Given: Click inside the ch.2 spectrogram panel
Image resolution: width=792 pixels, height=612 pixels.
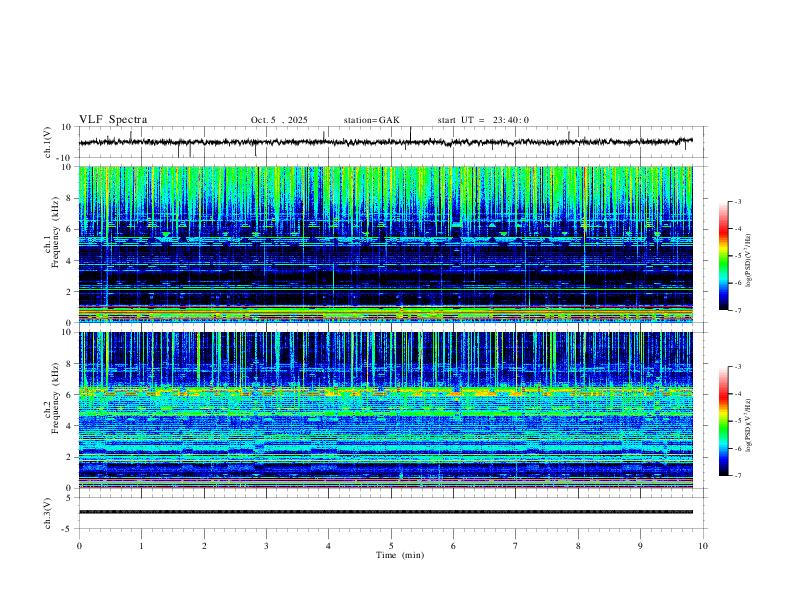Looking at the screenshot, I should 386,410.
